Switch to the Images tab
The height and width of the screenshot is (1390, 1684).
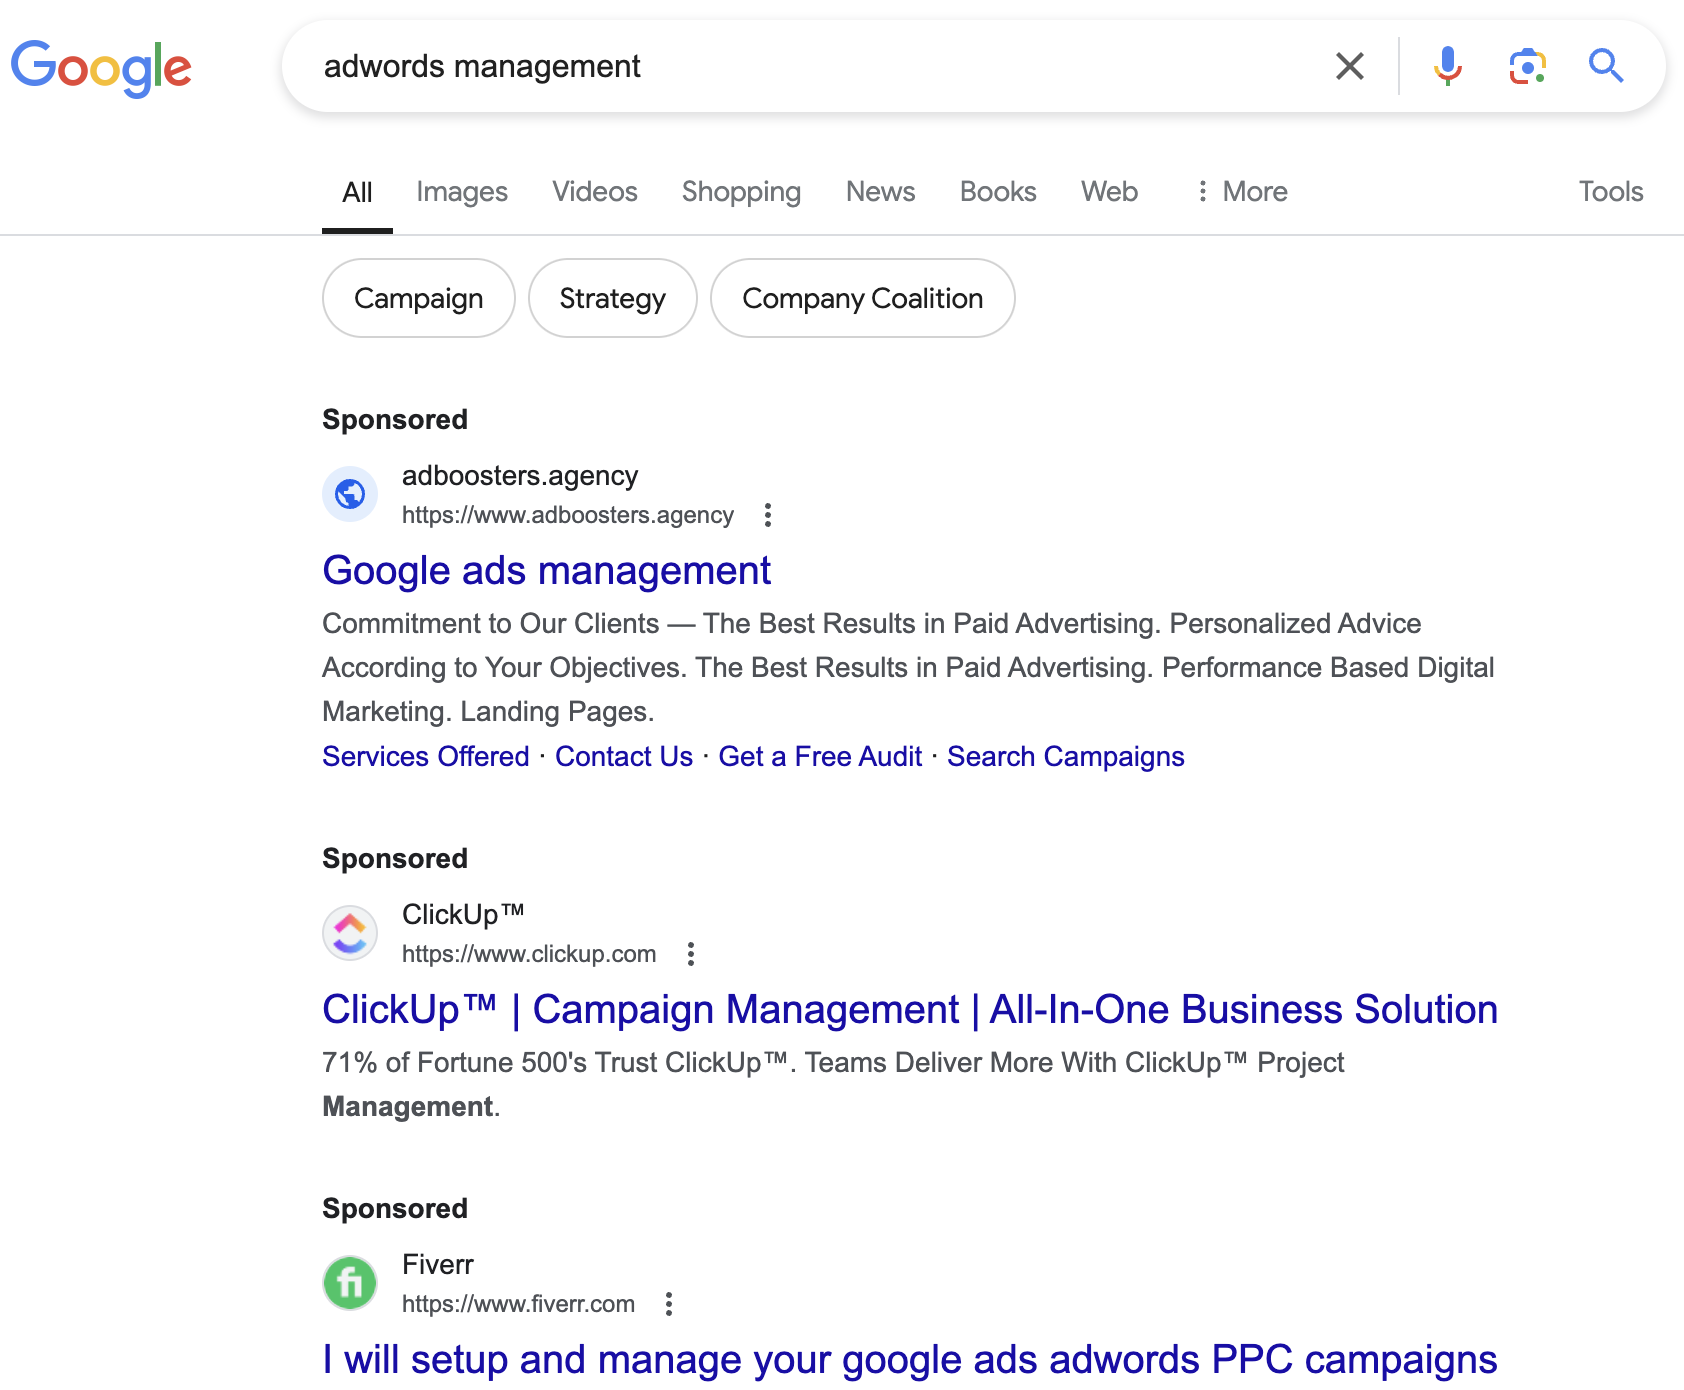462,191
